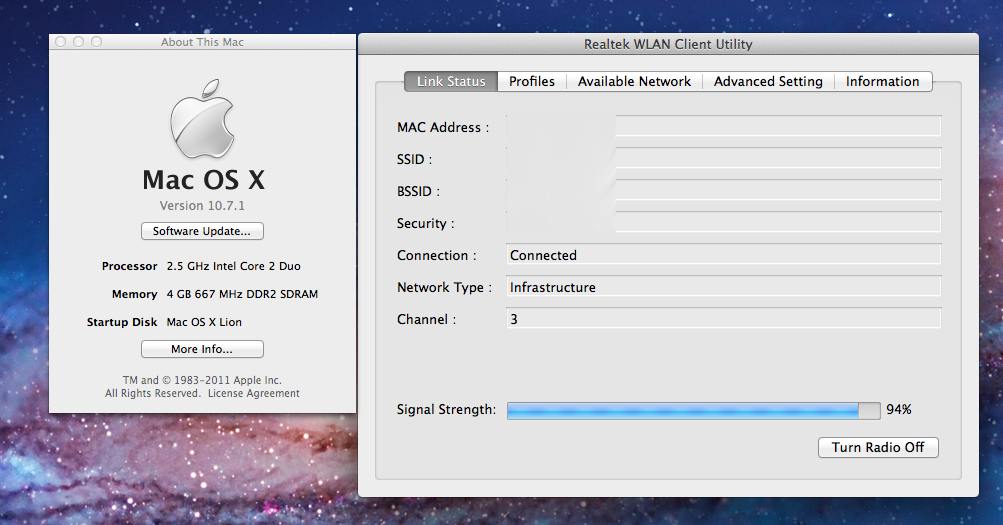This screenshot has height=525, width=1003.
Task: Select the SSID field
Action: point(723,159)
